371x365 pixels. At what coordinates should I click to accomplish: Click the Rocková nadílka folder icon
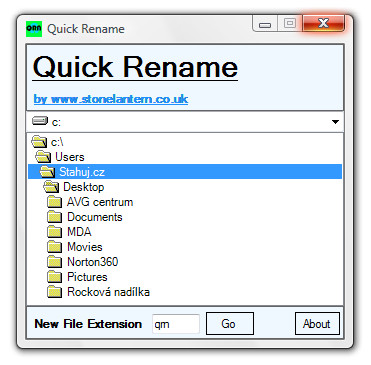pyautogui.click(x=54, y=292)
